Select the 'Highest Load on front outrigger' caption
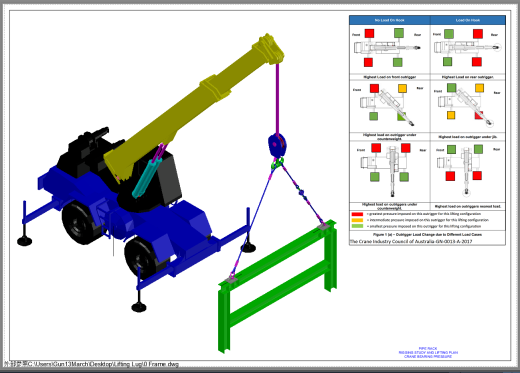Image resolution: width=520 pixels, height=373 pixels. click(390, 77)
